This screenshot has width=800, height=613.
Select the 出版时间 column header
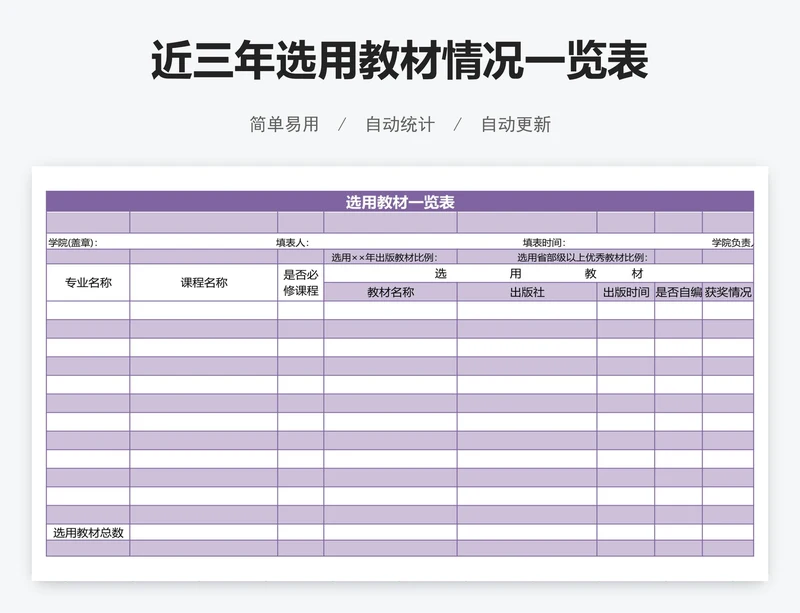point(626,292)
